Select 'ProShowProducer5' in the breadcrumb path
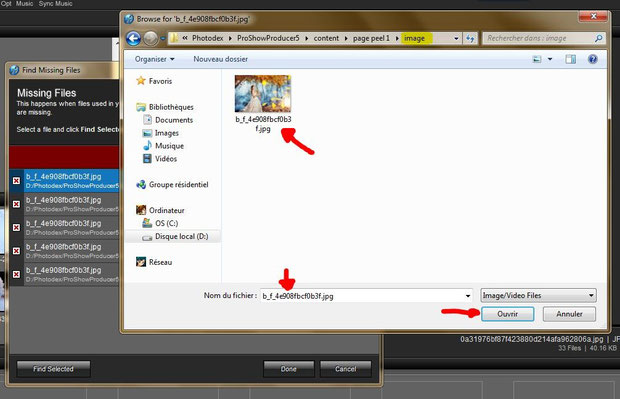620x399 pixels. pos(268,38)
